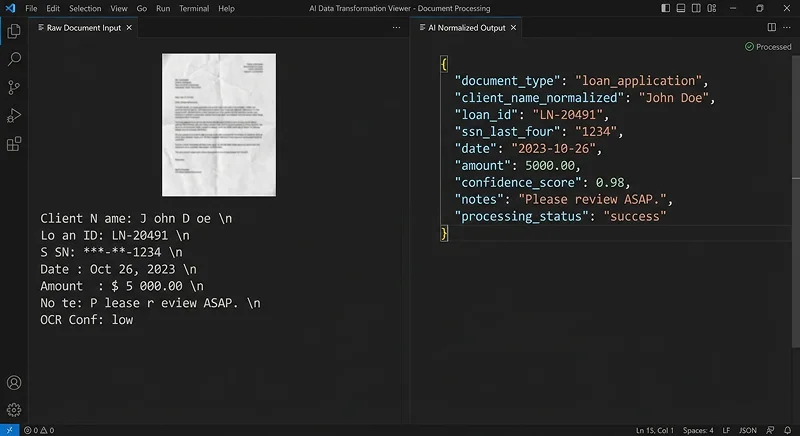800x436 pixels.
Task: Open the Accounts menu icon
Action: click(x=14, y=383)
